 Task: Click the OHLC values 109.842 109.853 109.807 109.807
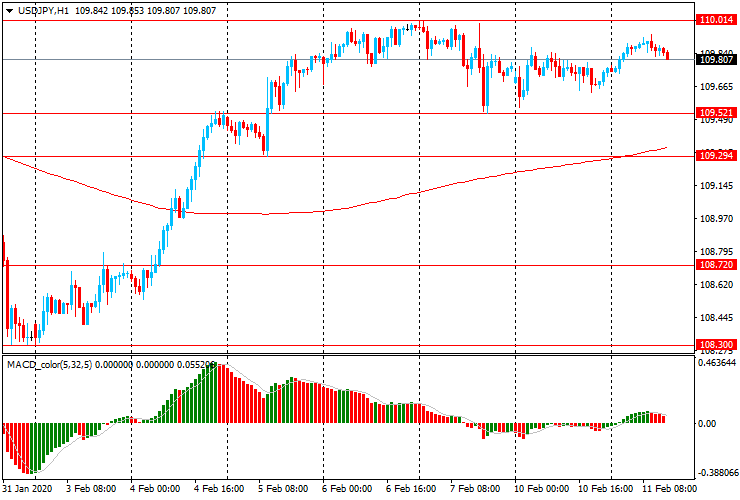coord(145,10)
